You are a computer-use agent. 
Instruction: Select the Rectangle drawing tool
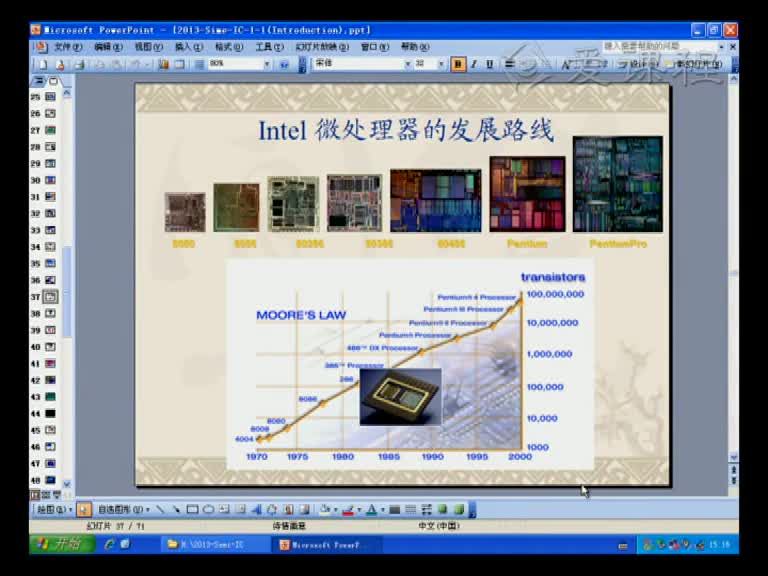192,509
